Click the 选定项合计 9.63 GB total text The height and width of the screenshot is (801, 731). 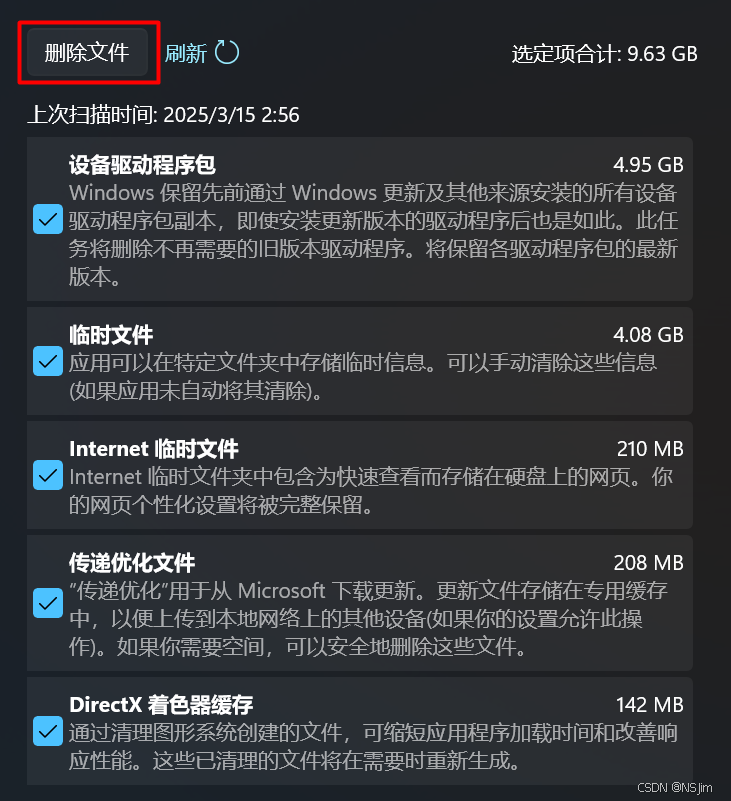(604, 54)
